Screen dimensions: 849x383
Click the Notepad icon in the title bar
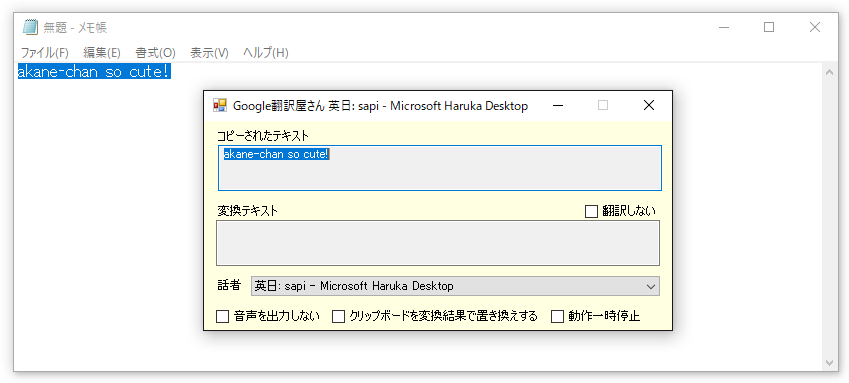[x=30, y=27]
